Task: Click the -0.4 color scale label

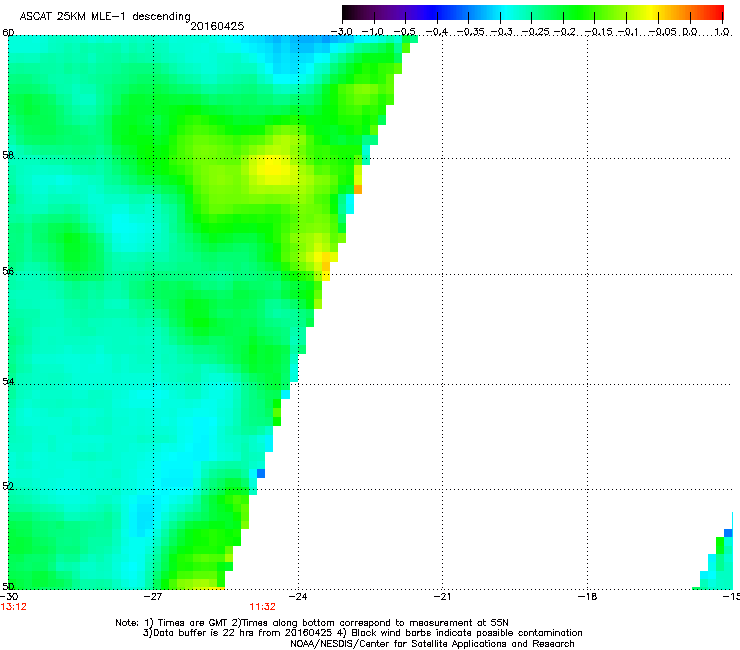Action: coord(437,32)
